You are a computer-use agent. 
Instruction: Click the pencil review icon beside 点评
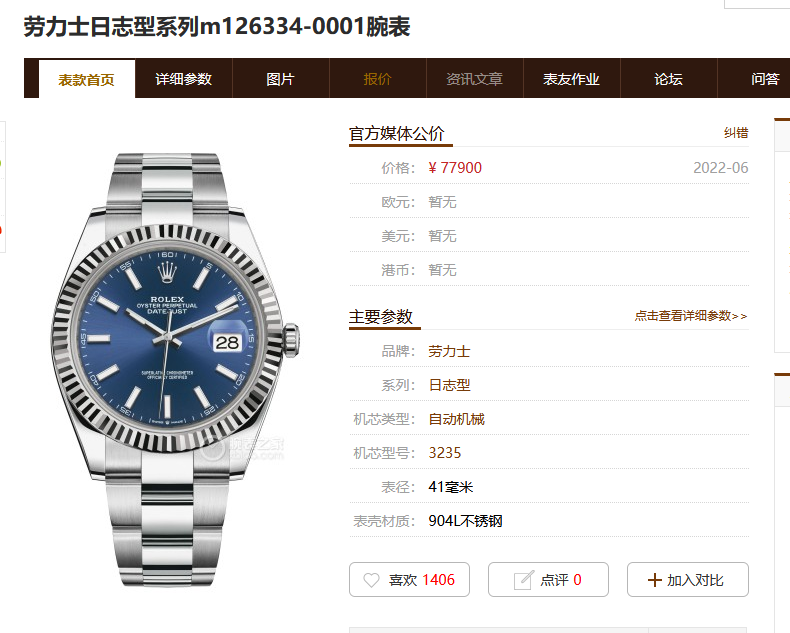click(x=523, y=580)
